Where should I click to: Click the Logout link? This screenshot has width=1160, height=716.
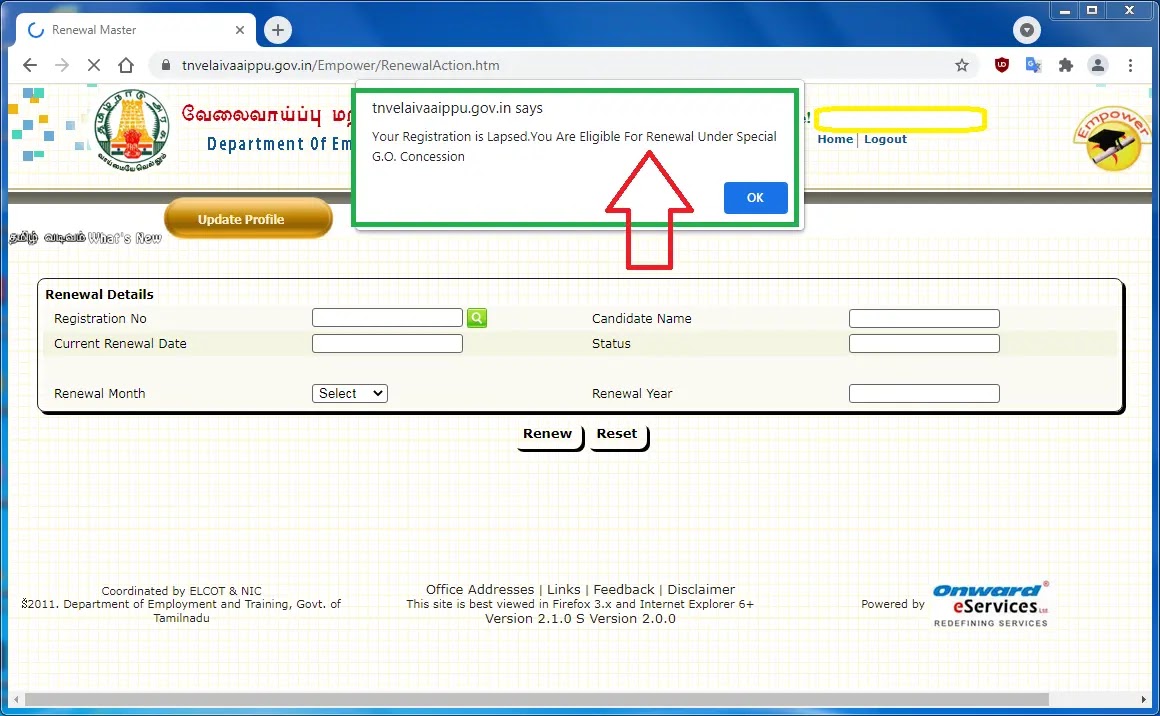(885, 139)
